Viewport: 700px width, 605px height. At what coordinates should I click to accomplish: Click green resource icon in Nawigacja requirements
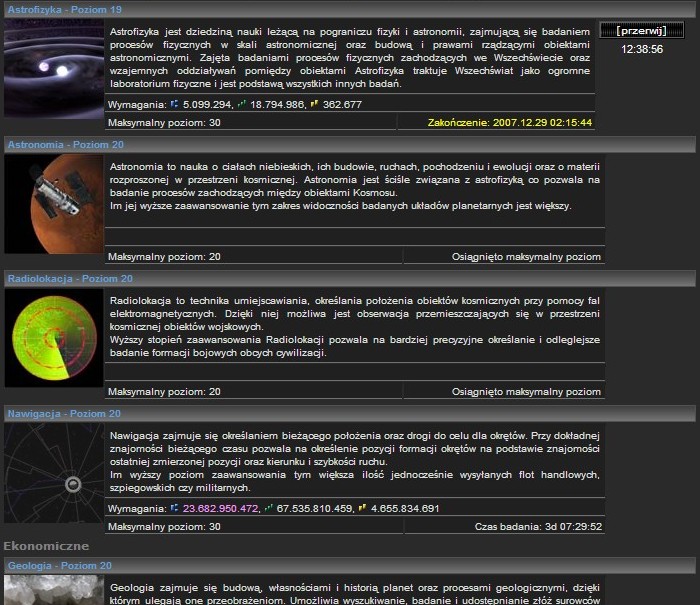pos(268,508)
